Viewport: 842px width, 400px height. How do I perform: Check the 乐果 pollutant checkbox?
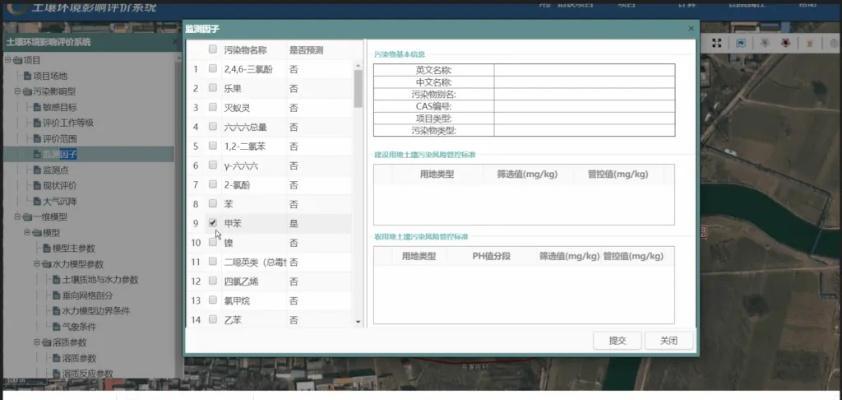(213, 89)
